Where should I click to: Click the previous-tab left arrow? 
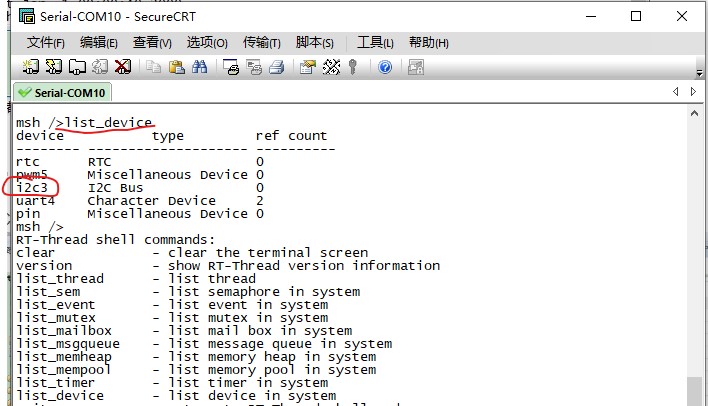[x=675, y=92]
